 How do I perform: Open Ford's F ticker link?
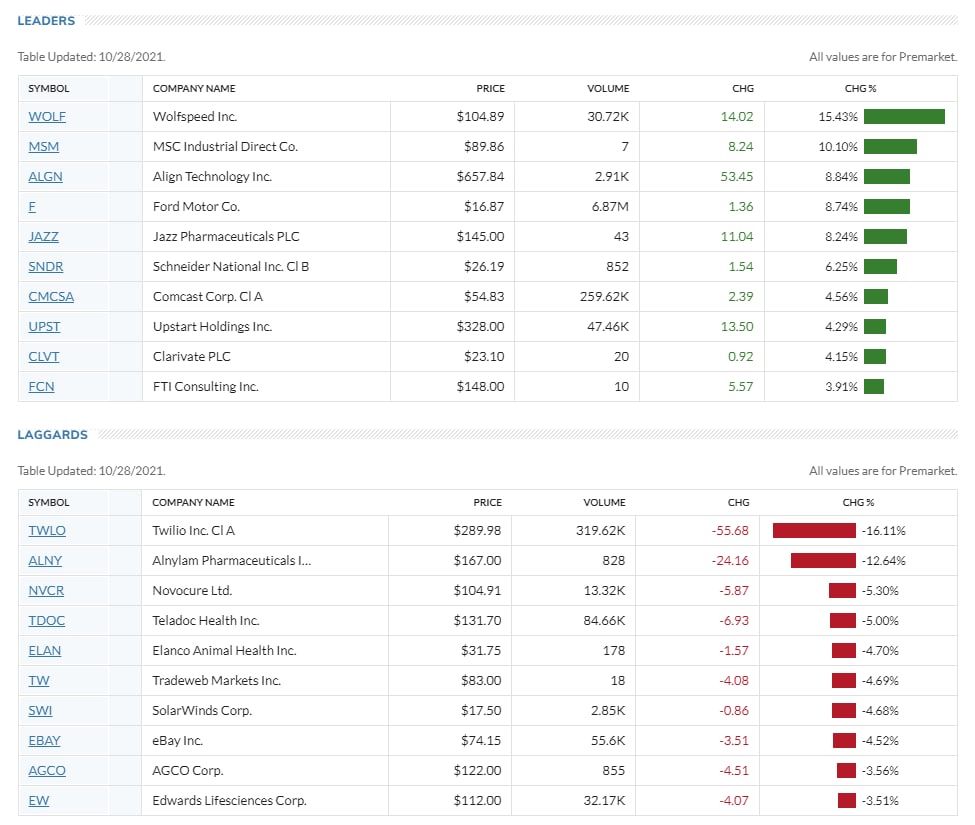click(x=32, y=206)
